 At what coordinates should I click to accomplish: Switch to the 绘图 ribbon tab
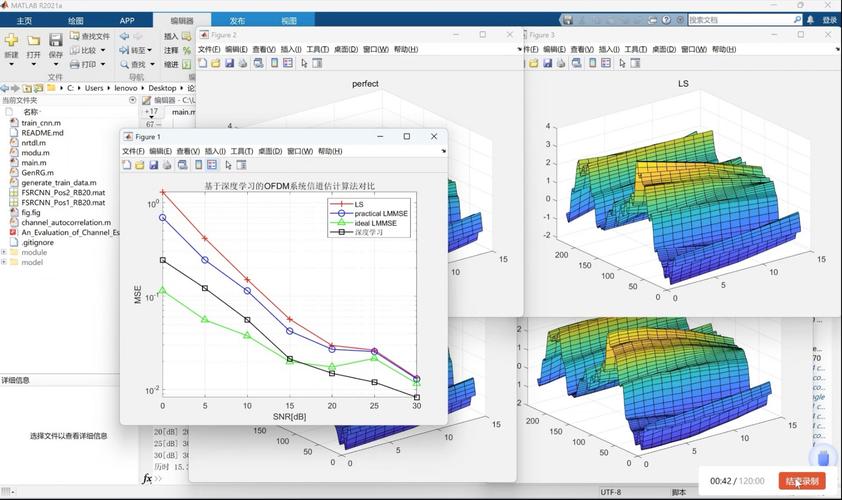pos(76,20)
